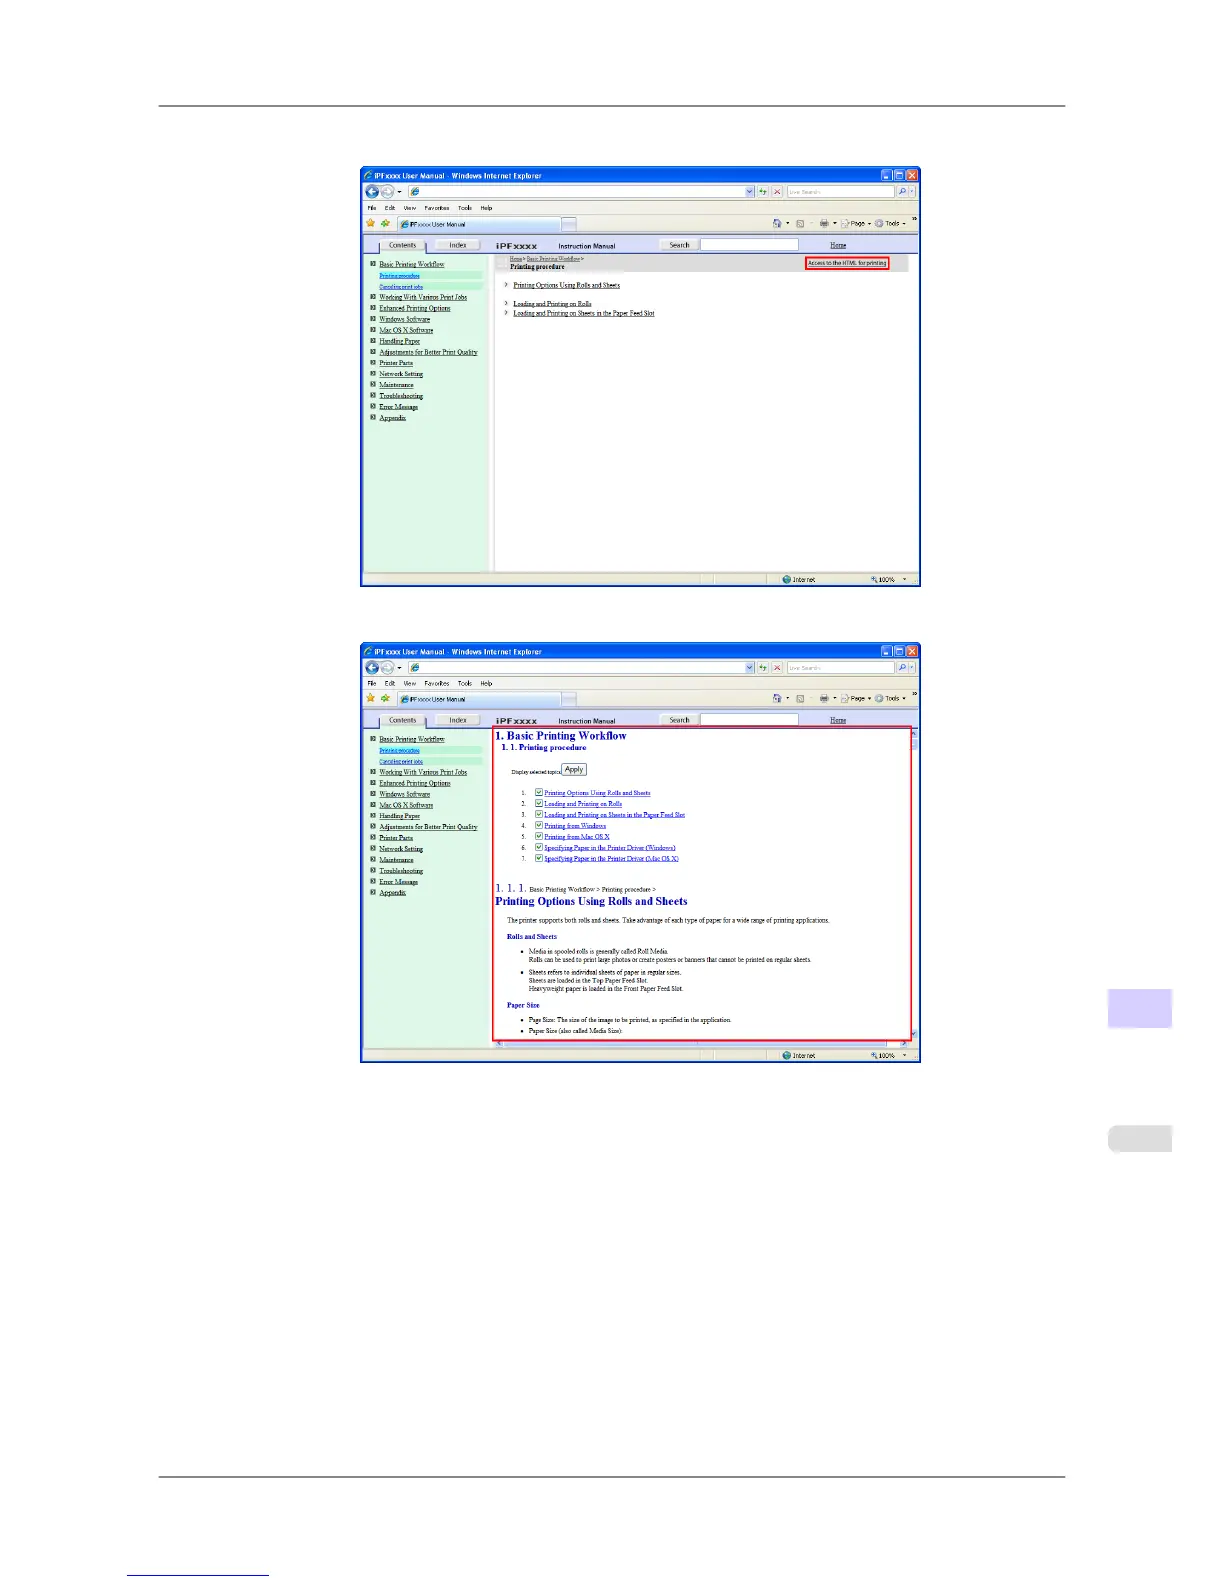
Task: Click Access to the HTML for printing
Action: click(x=847, y=263)
